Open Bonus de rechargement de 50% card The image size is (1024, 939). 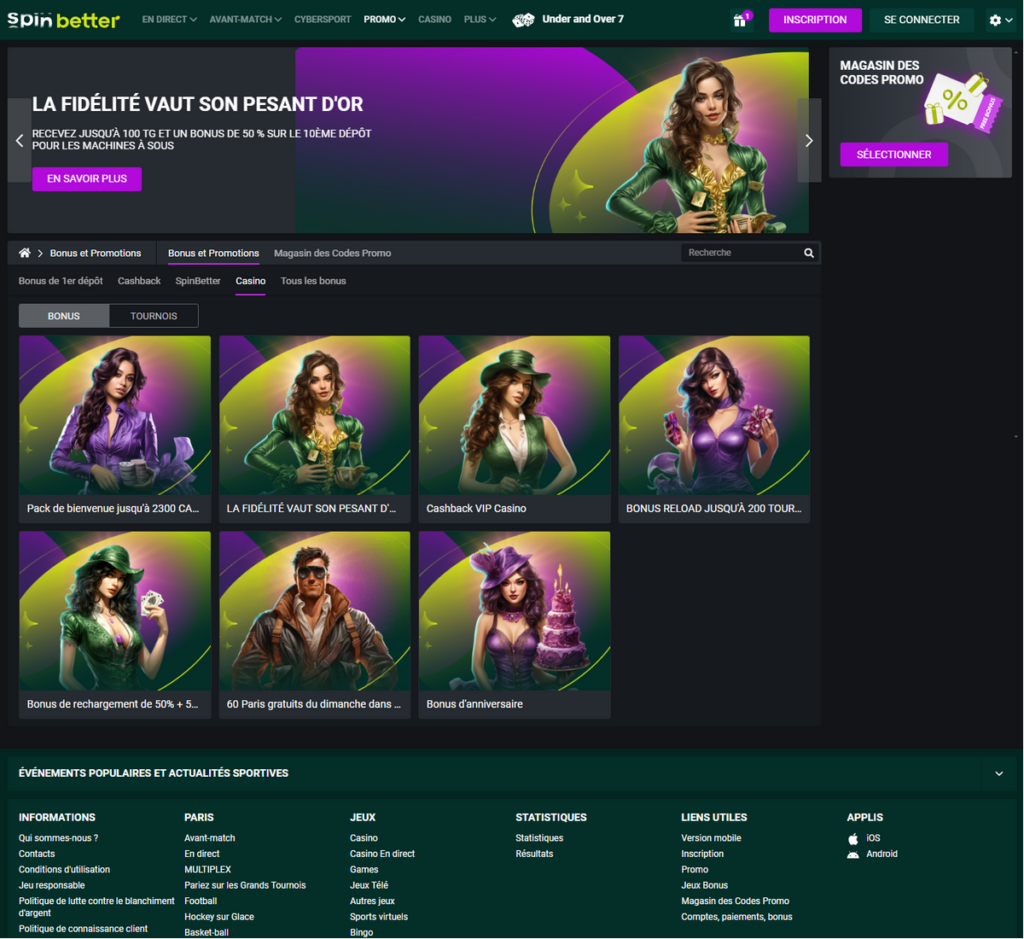pyautogui.click(x=115, y=625)
